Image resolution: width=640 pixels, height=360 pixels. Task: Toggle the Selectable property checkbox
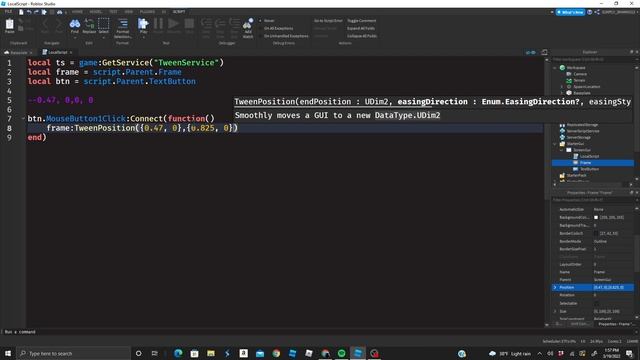pyautogui.click(x=596, y=303)
